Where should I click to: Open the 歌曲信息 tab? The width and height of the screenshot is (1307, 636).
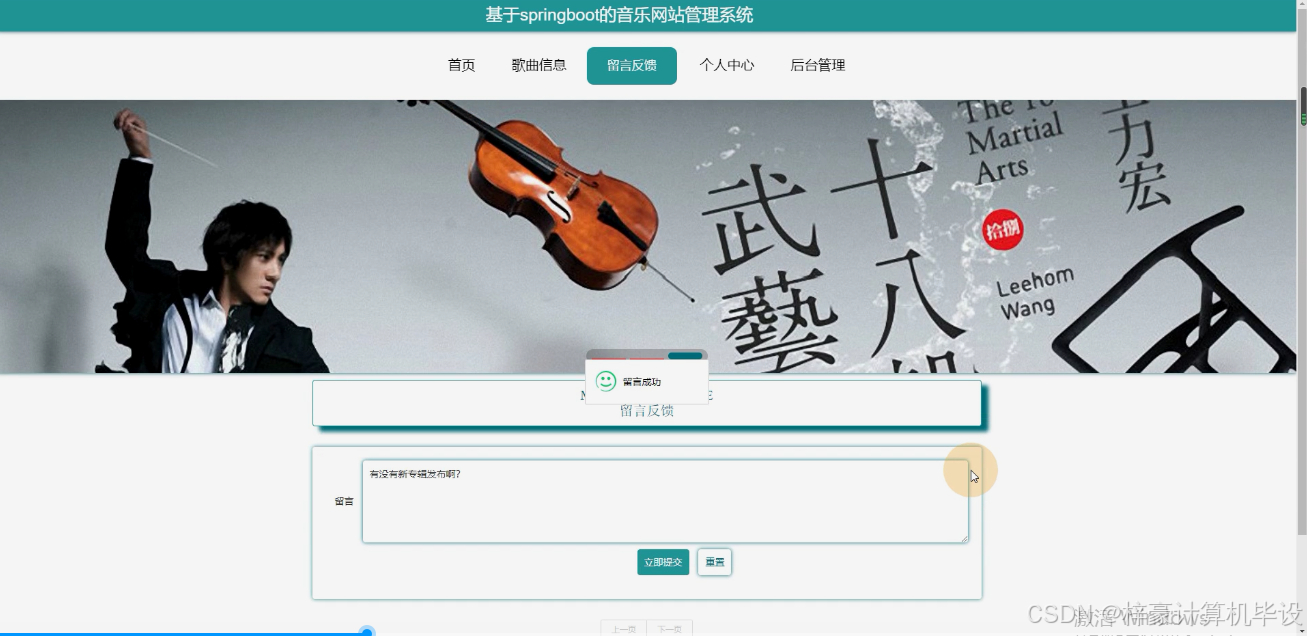coord(538,65)
